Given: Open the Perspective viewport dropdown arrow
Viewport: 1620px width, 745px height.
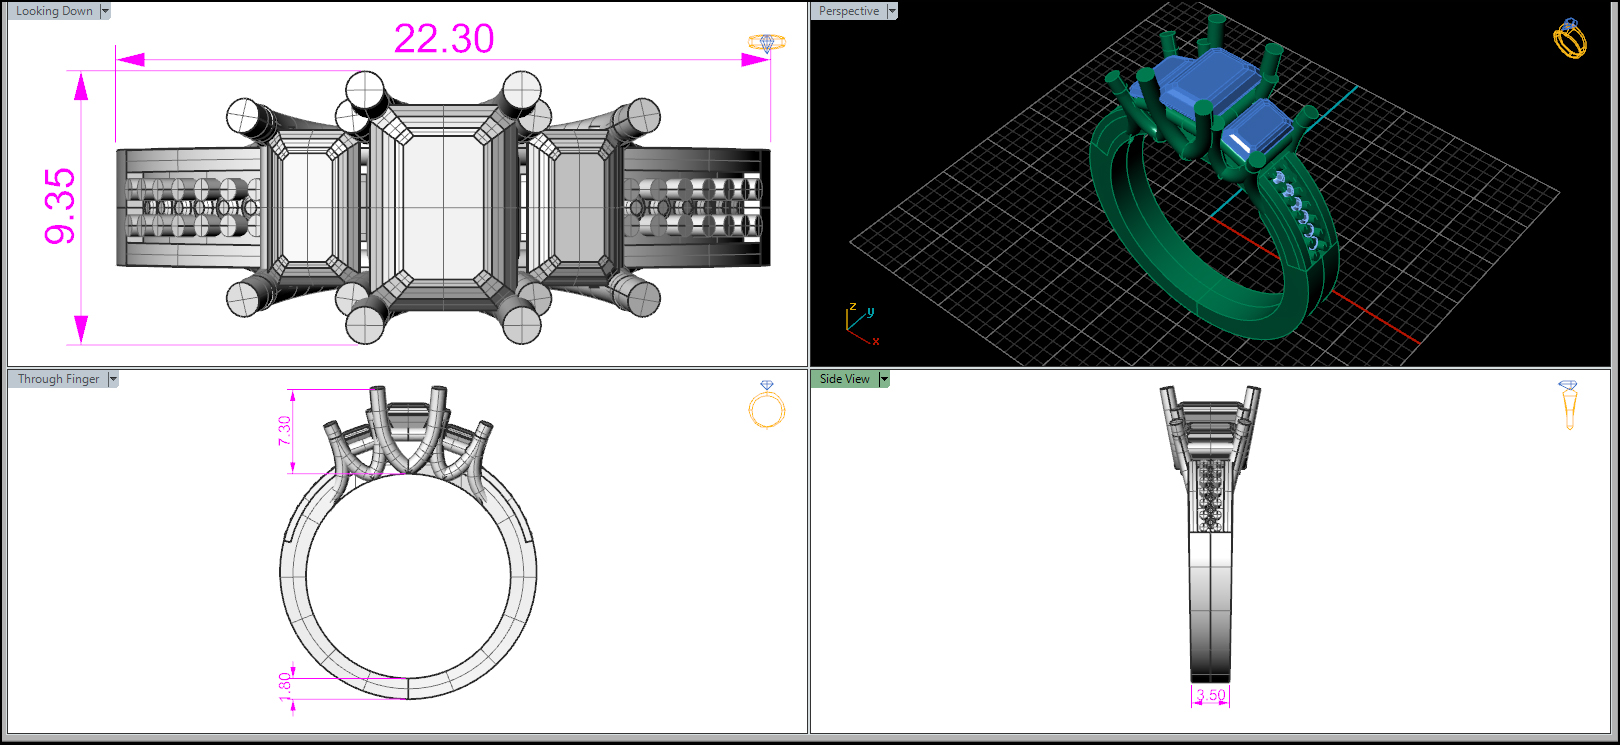Looking at the screenshot, I should pos(892,11).
